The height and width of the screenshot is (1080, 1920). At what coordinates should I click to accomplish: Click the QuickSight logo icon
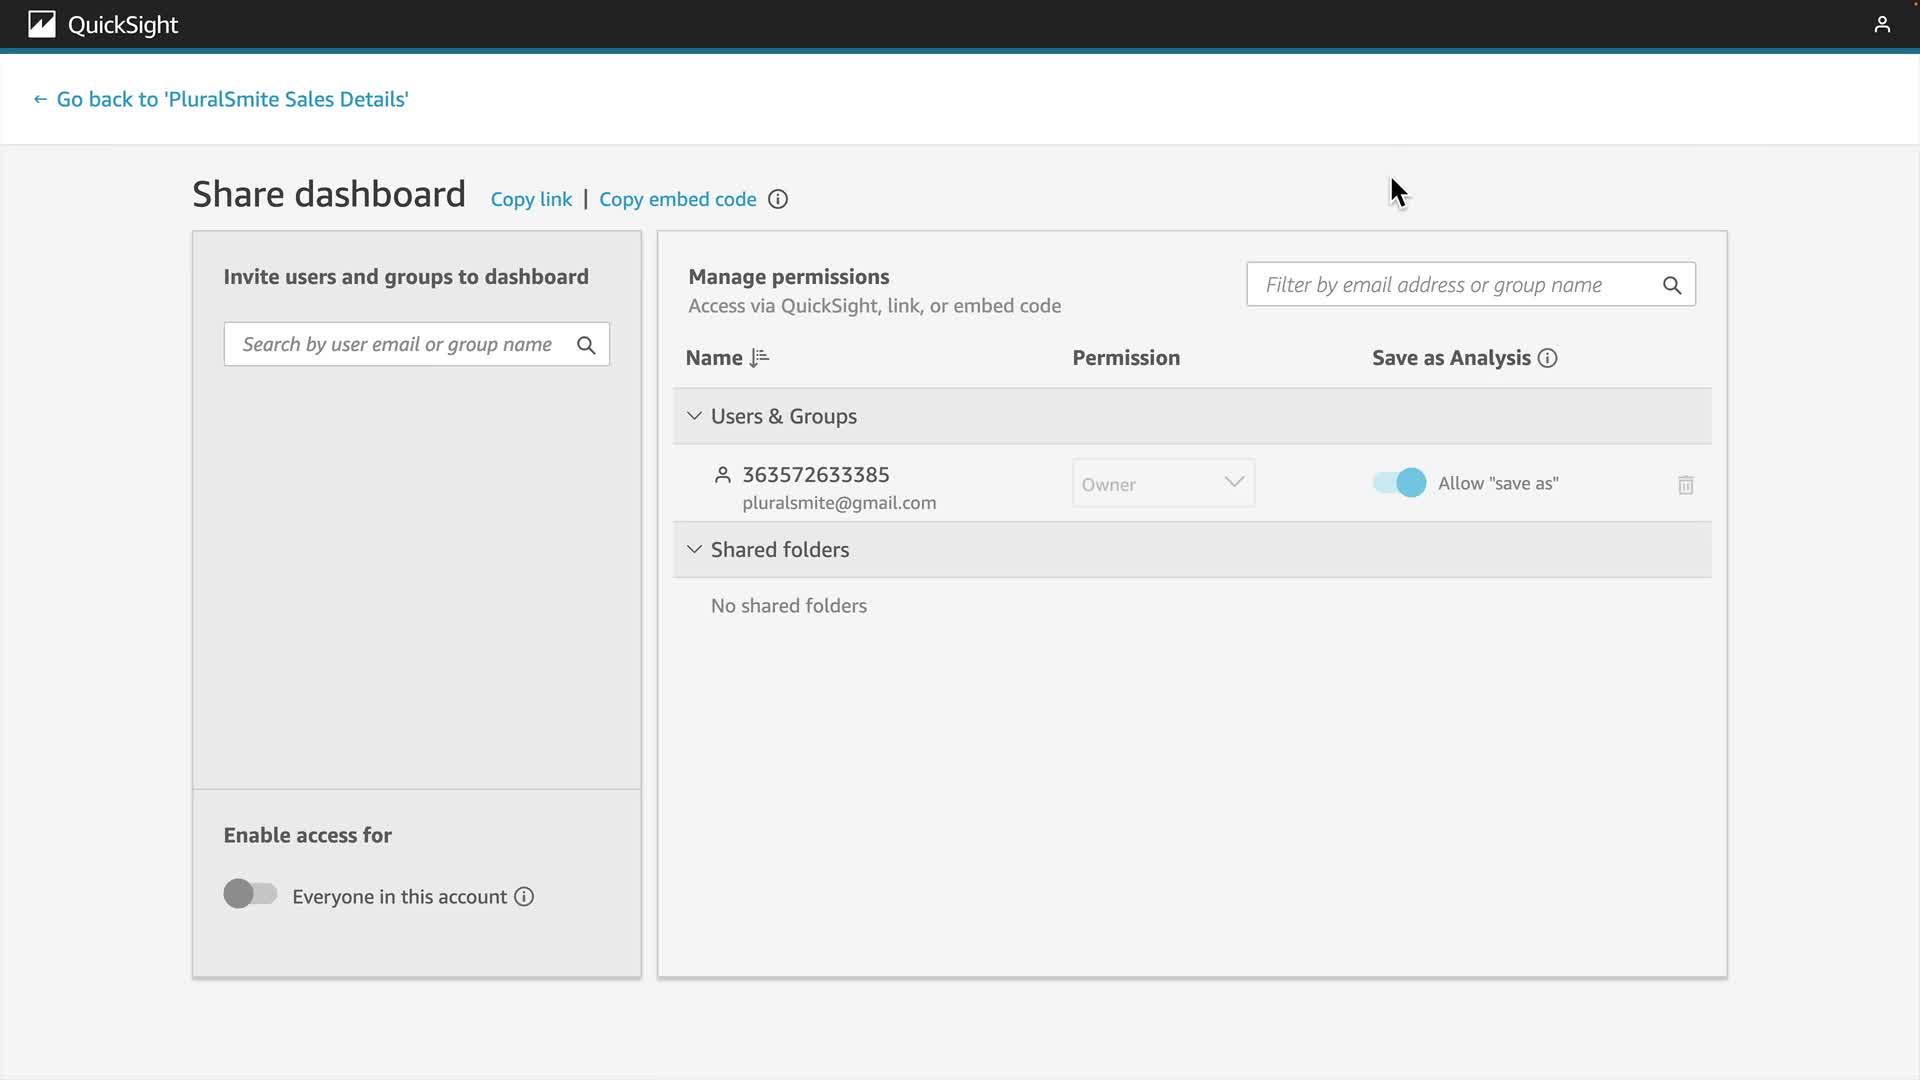[41, 24]
